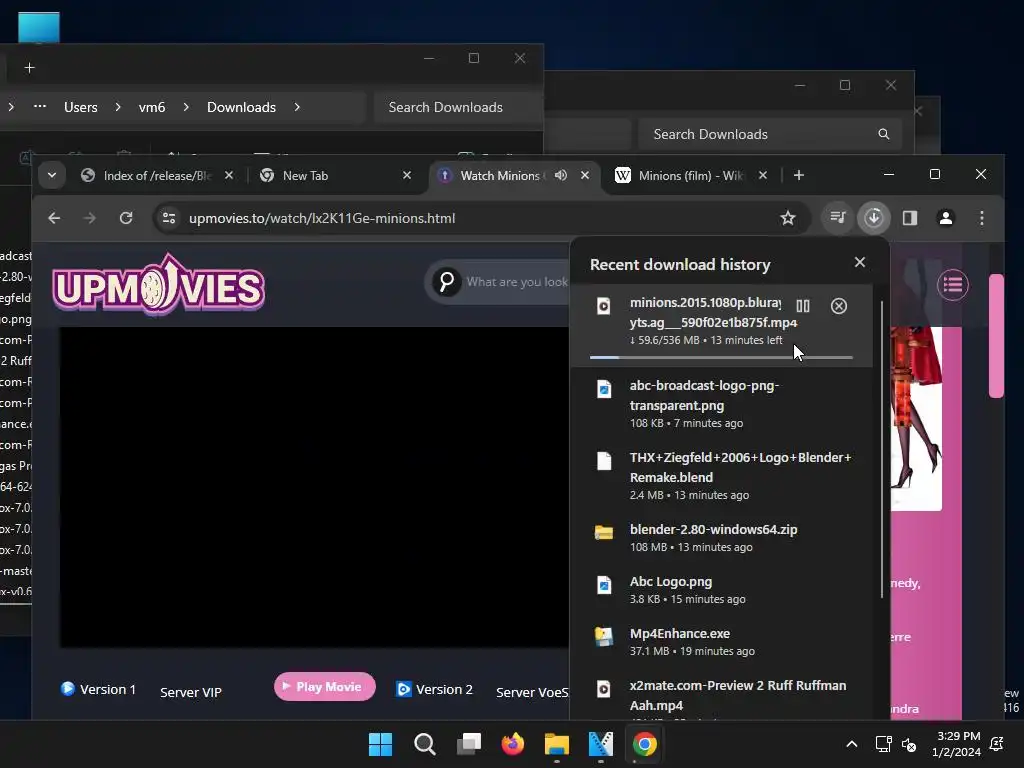Pause the minions mp4 download
The image size is (1024, 768).
pos(803,306)
